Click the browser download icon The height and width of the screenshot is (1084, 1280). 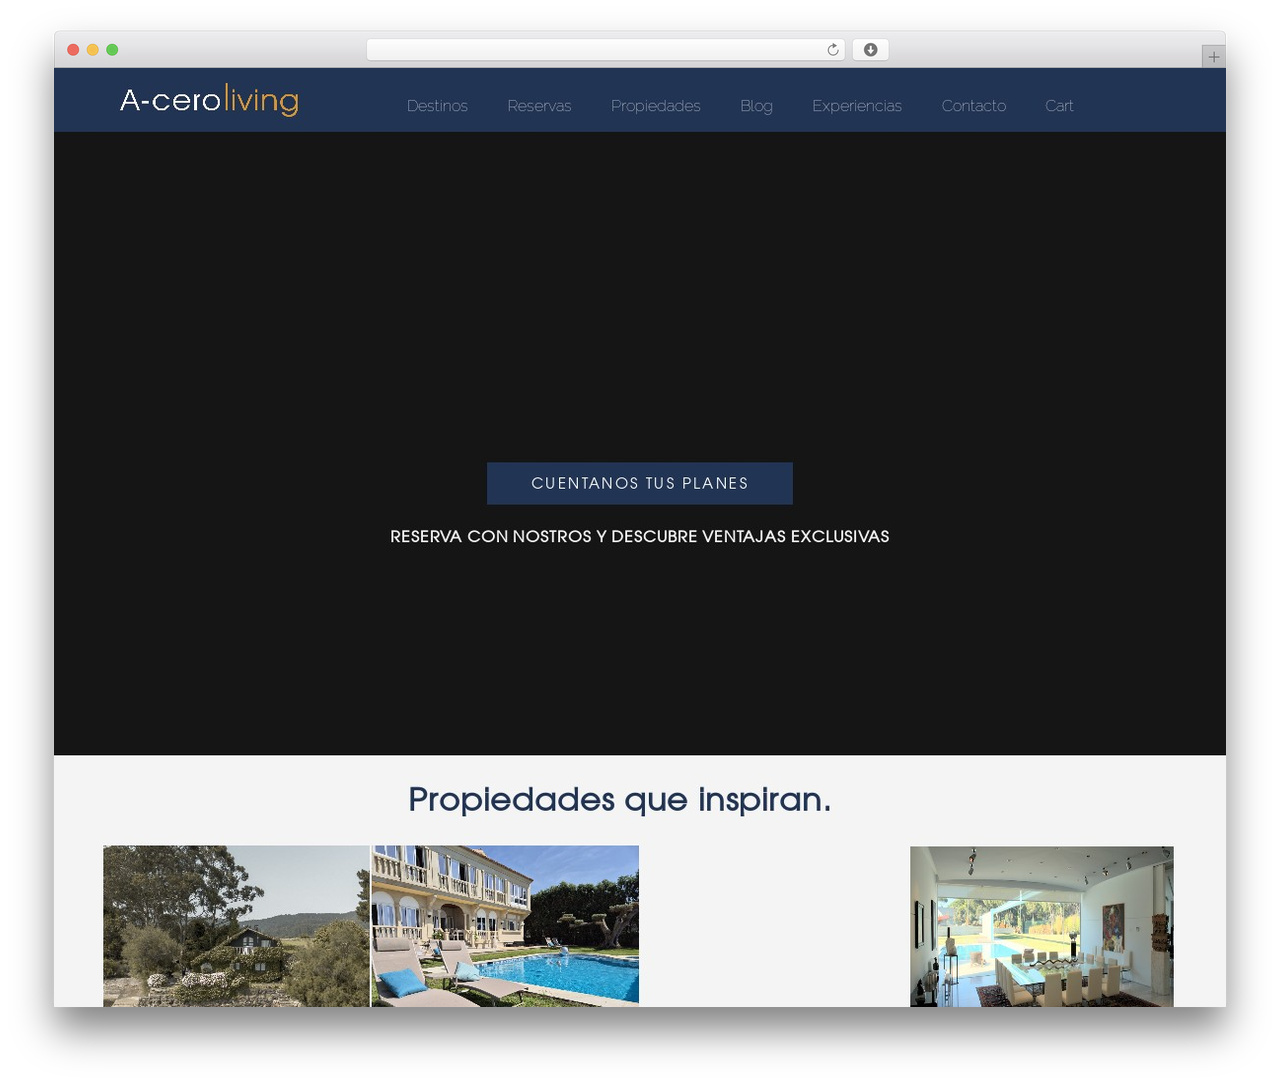(x=871, y=50)
